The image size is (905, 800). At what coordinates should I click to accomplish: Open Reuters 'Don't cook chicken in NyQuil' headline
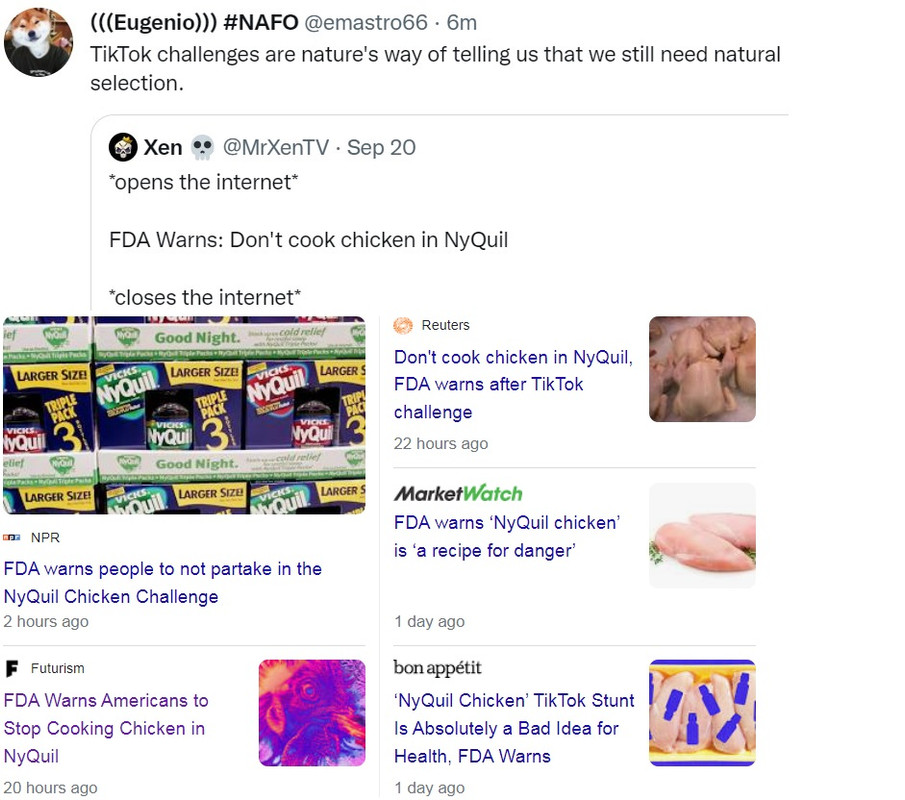(x=514, y=384)
